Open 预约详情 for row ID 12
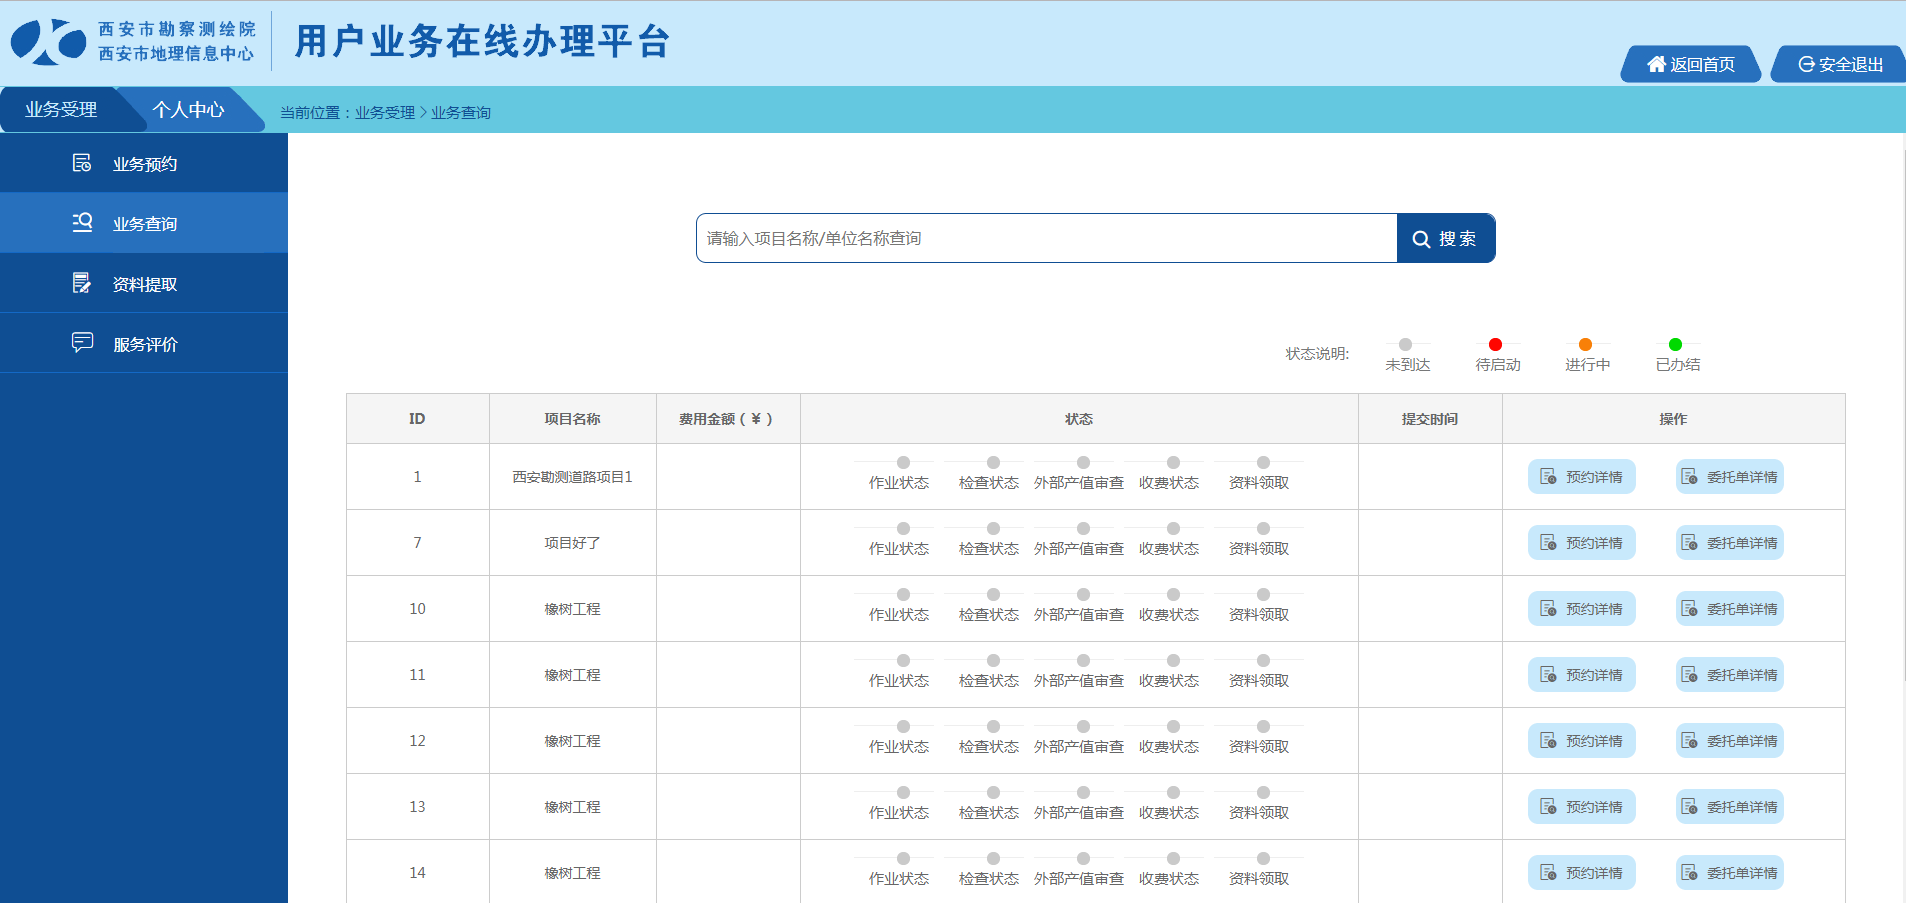The height and width of the screenshot is (903, 1906). click(x=1581, y=741)
